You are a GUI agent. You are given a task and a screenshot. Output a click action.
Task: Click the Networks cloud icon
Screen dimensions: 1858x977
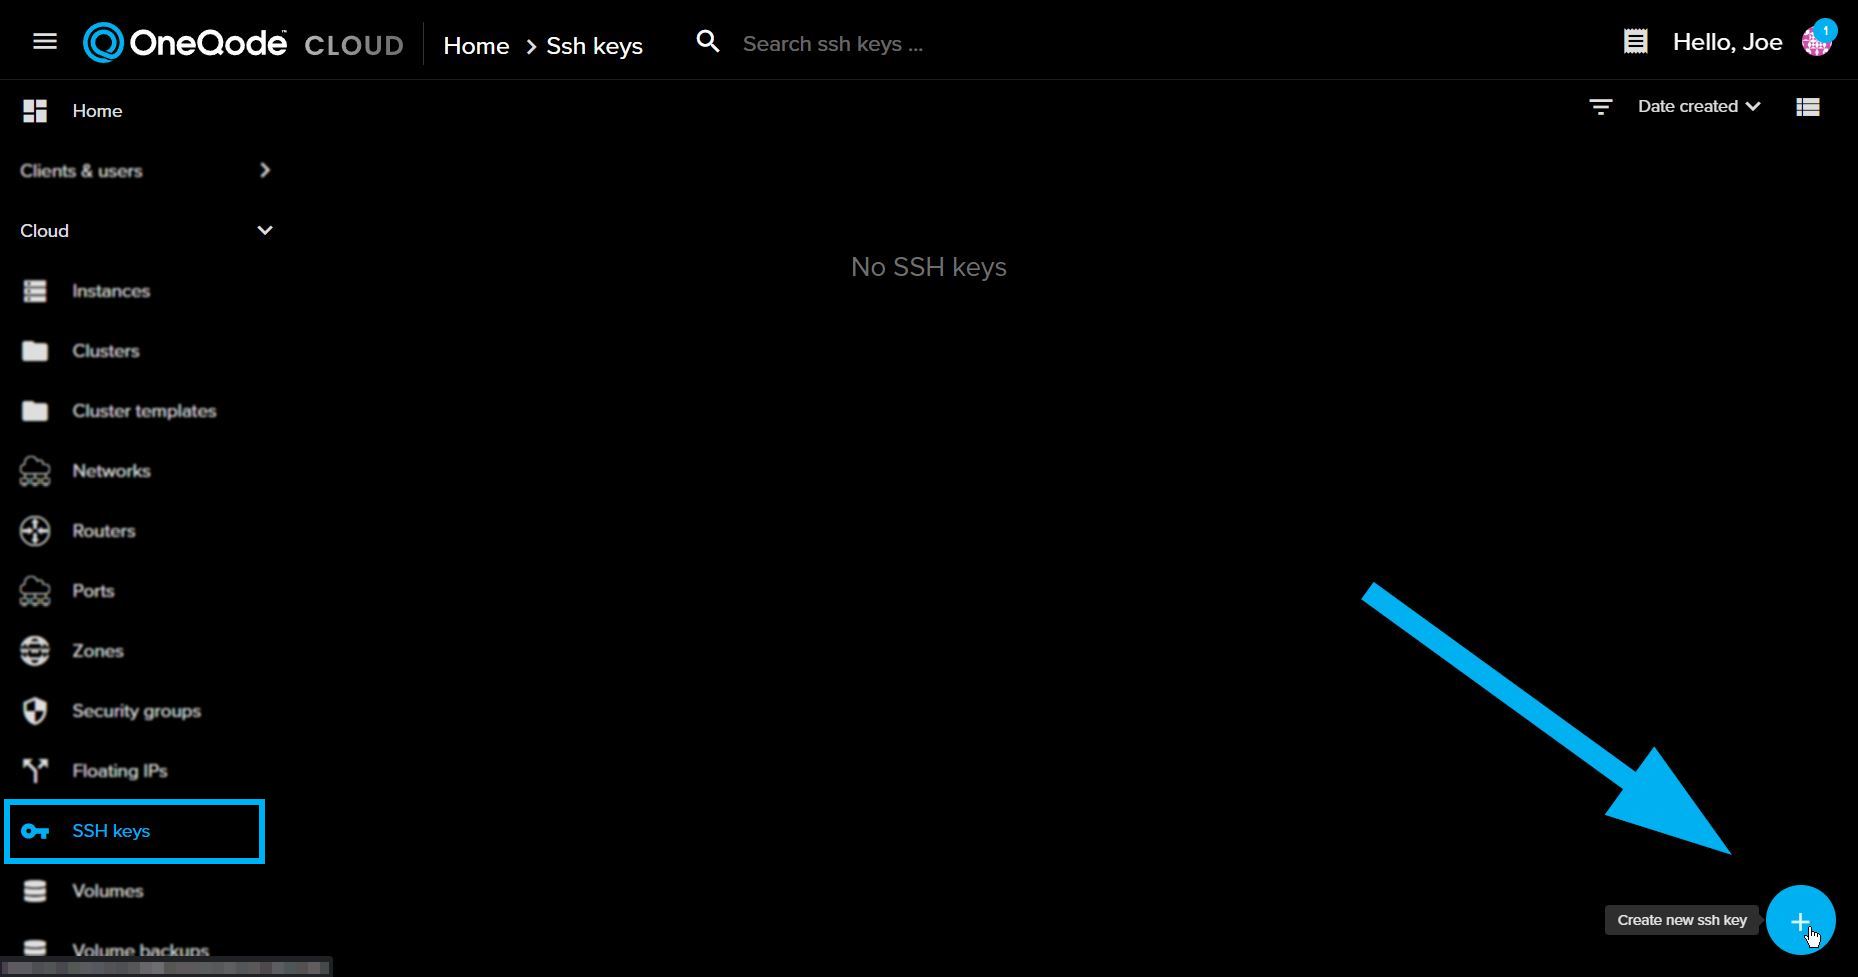34,471
